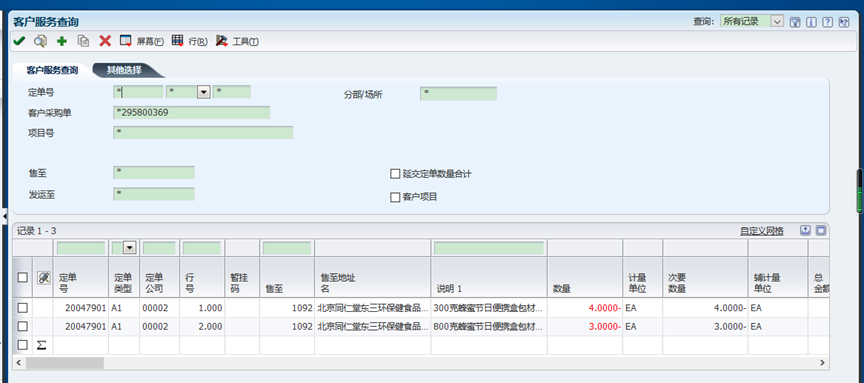Click the right scroll arrow of the grid scrollbar

point(822,363)
